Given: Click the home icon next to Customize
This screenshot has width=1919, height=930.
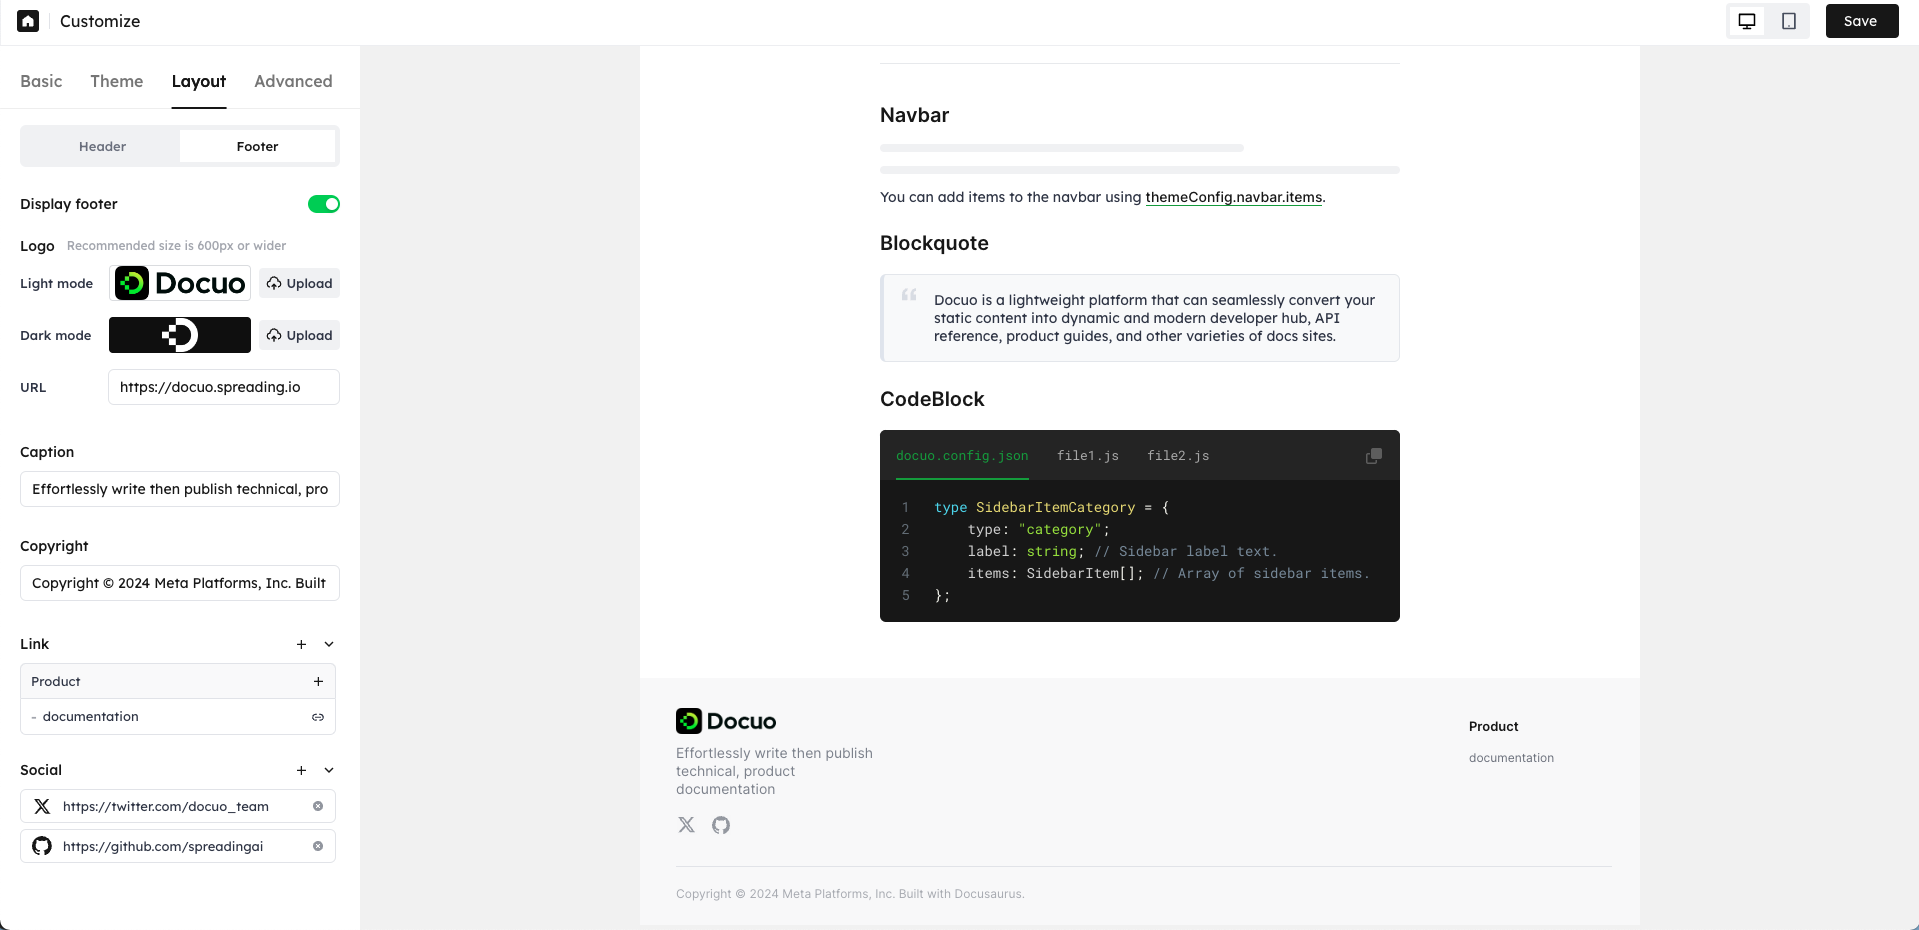Looking at the screenshot, I should [28, 21].
